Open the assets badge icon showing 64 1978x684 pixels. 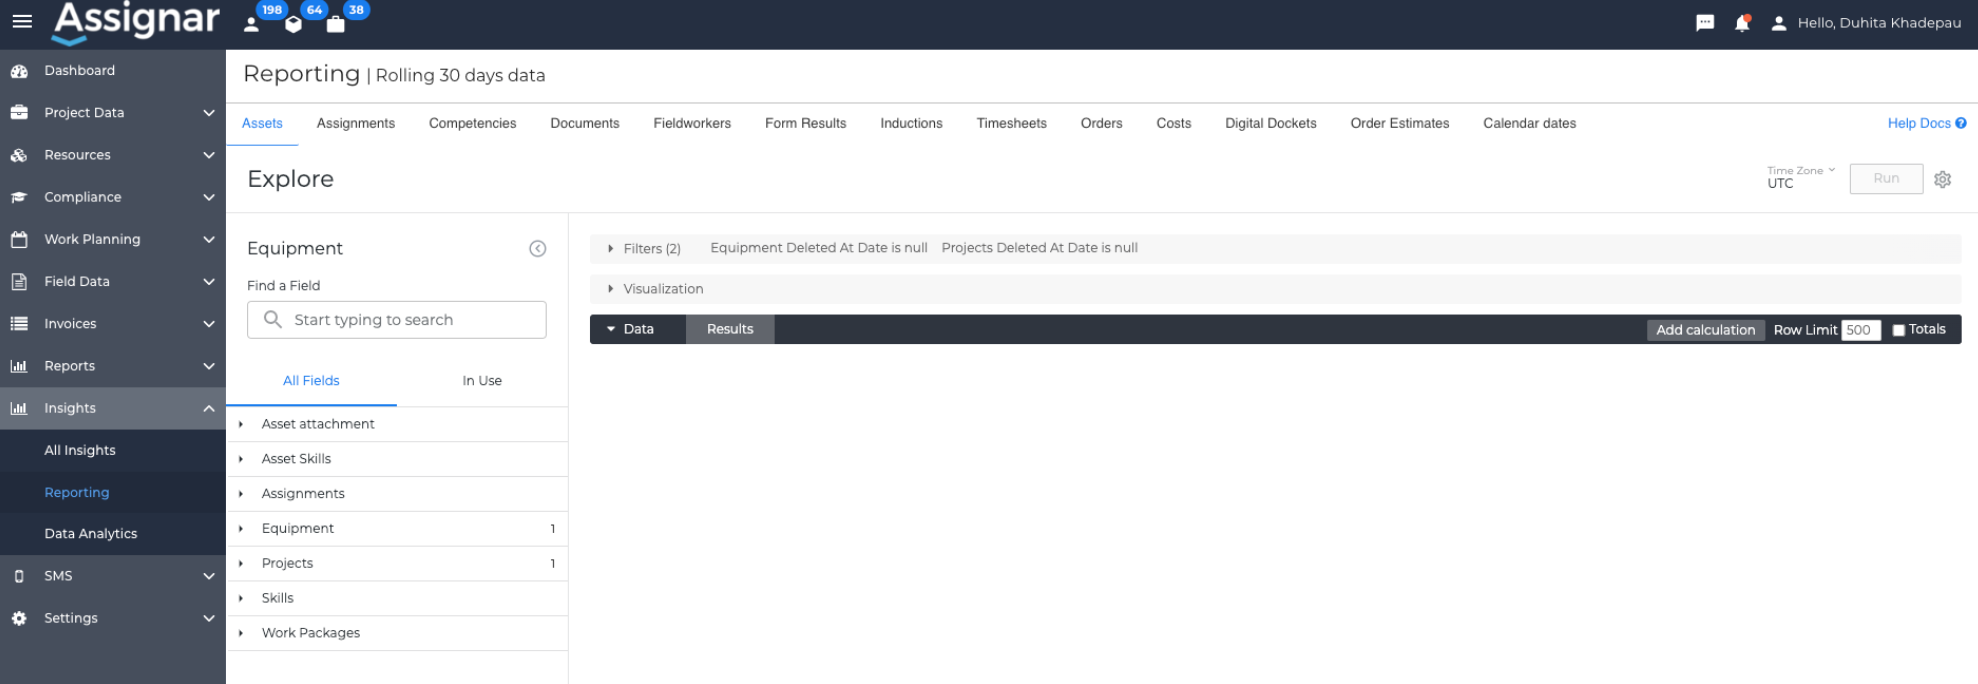point(293,24)
